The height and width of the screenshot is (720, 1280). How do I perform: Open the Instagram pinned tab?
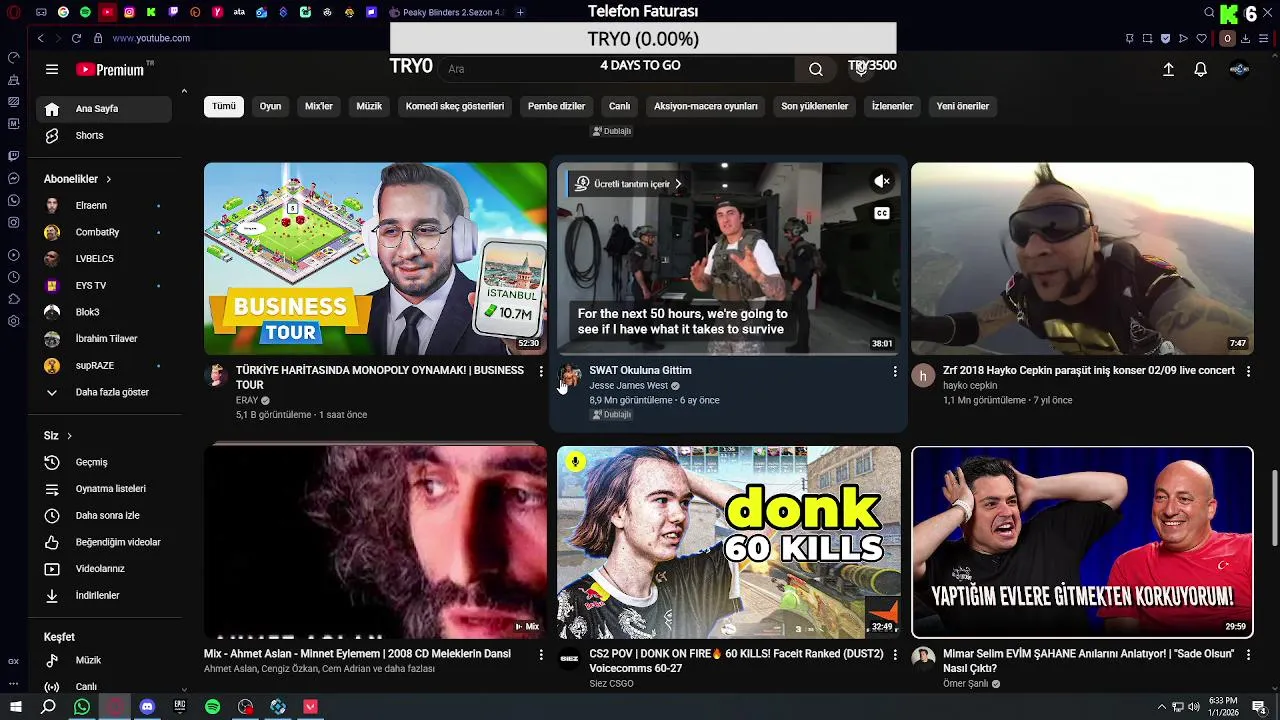click(129, 12)
